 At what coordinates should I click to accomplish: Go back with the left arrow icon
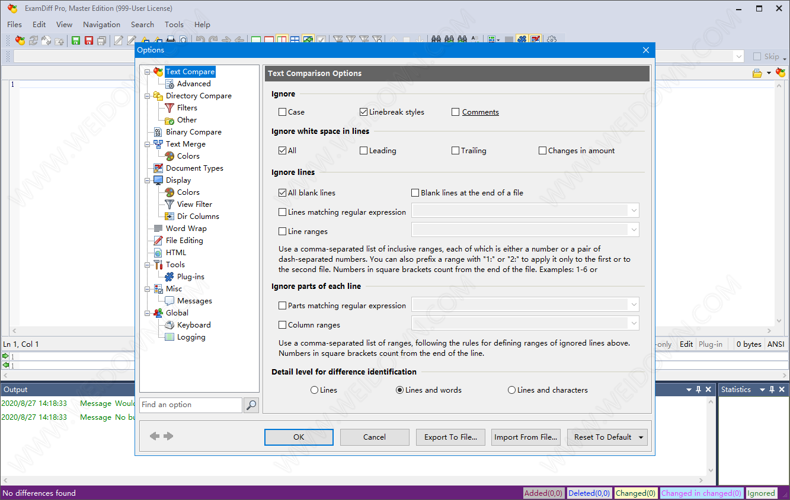click(155, 436)
